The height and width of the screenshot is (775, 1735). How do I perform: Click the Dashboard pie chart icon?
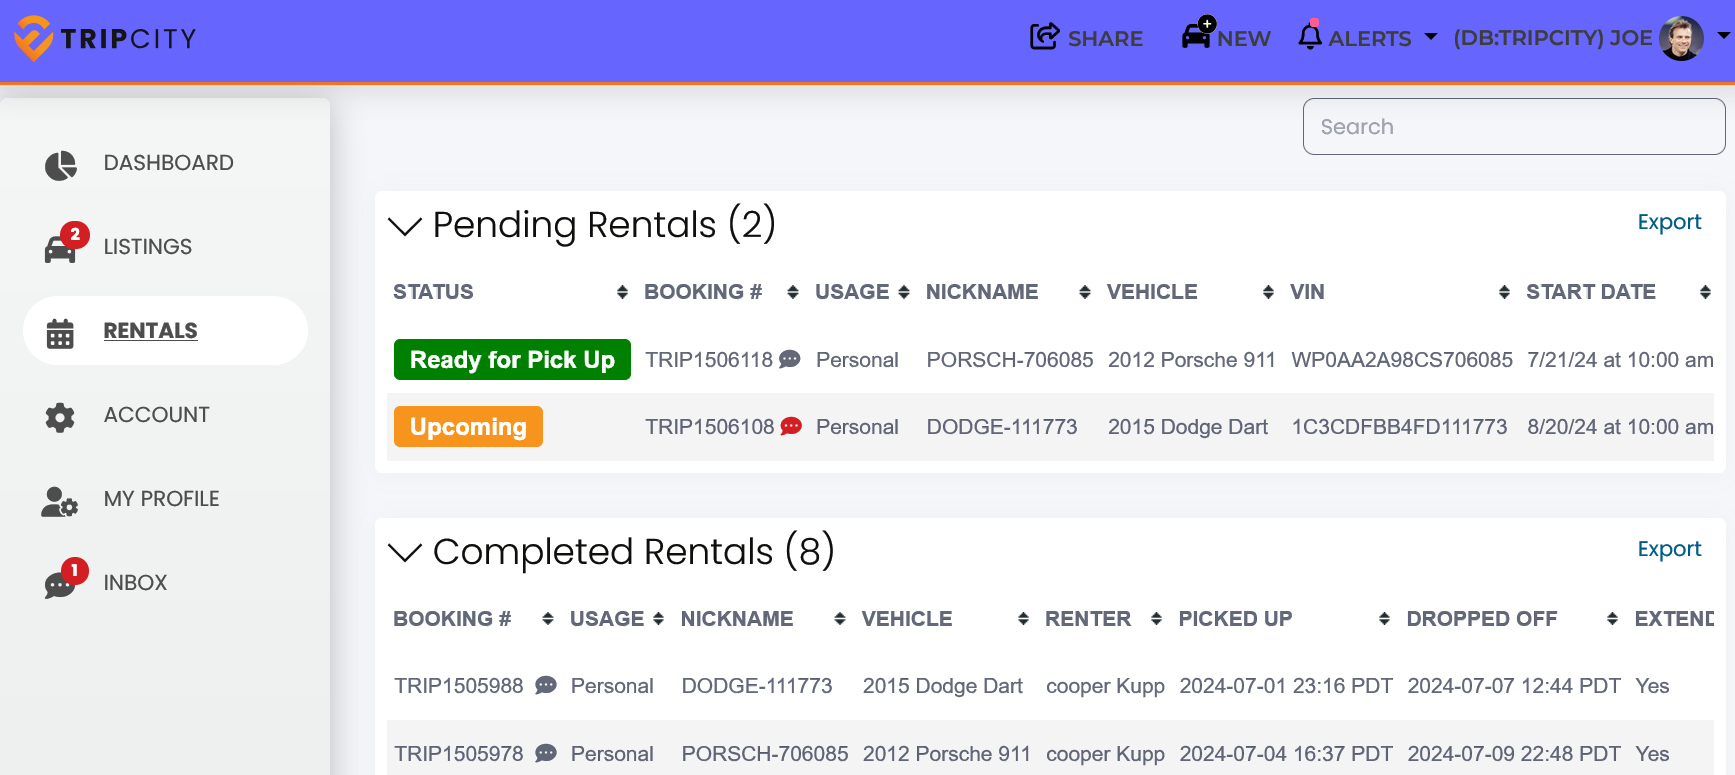coord(60,164)
